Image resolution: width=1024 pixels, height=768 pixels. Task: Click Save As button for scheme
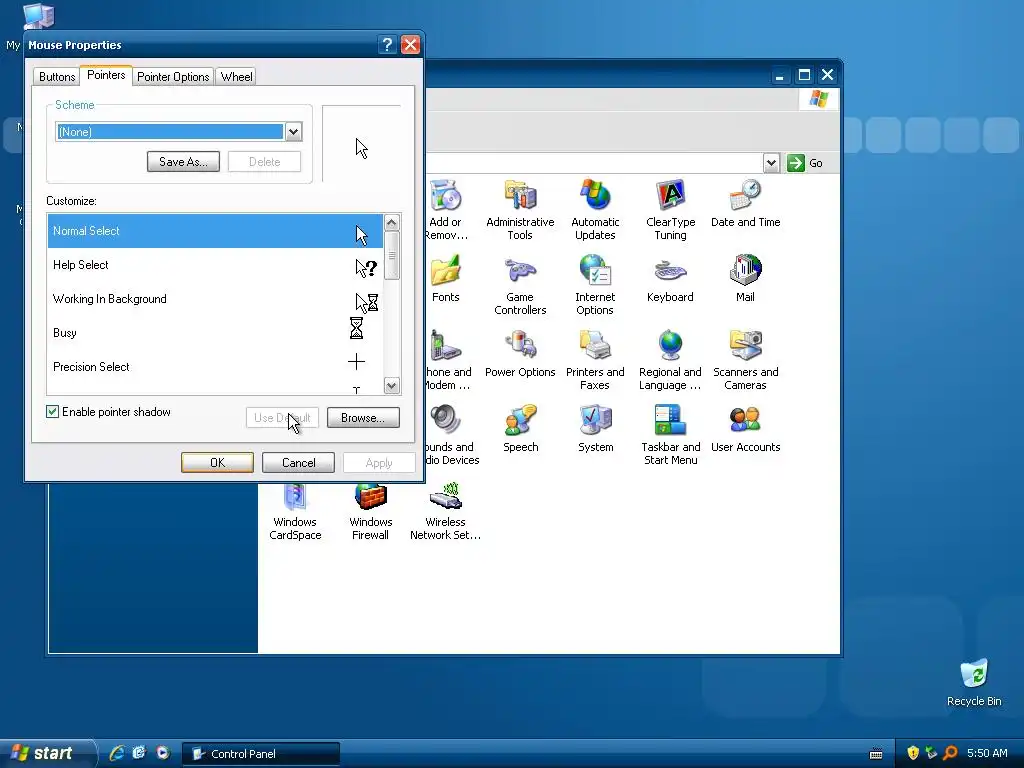tap(184, 161)
